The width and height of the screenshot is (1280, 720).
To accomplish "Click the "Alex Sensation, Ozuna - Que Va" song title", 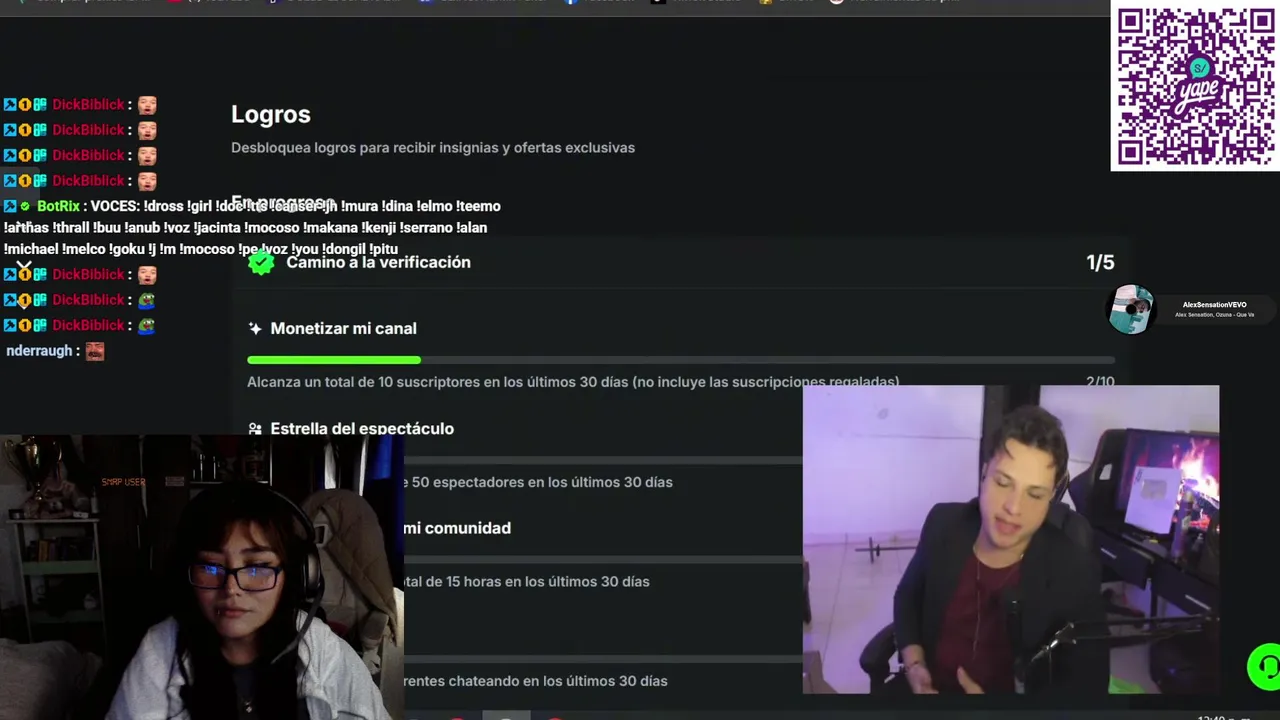I will point(1214,315).
